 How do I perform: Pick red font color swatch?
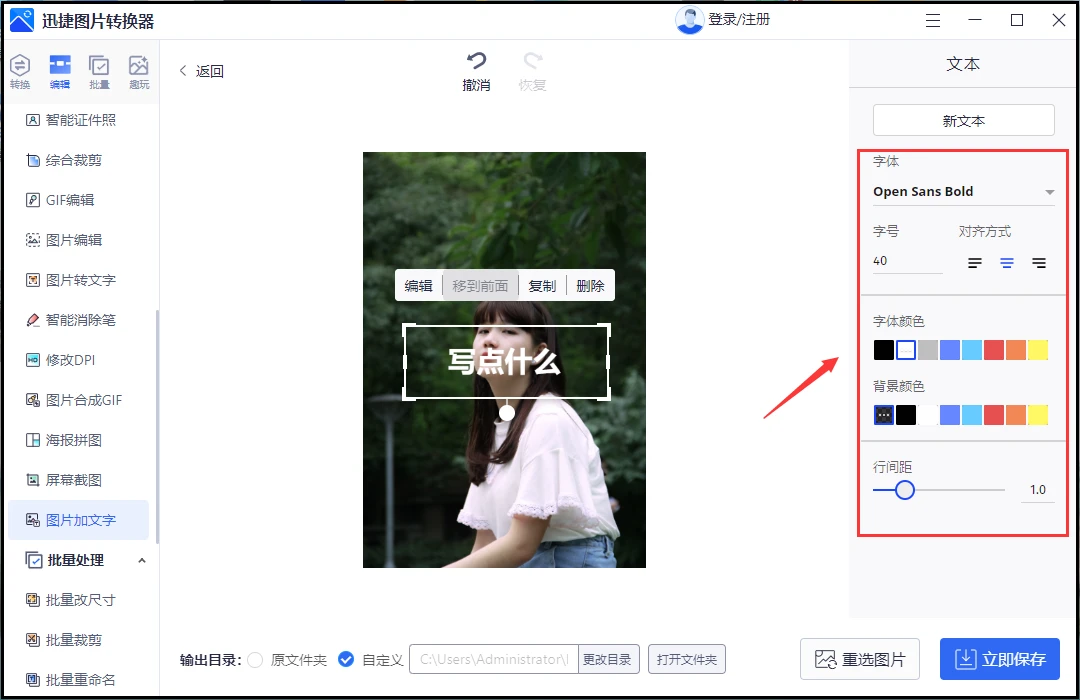point(994,350)
